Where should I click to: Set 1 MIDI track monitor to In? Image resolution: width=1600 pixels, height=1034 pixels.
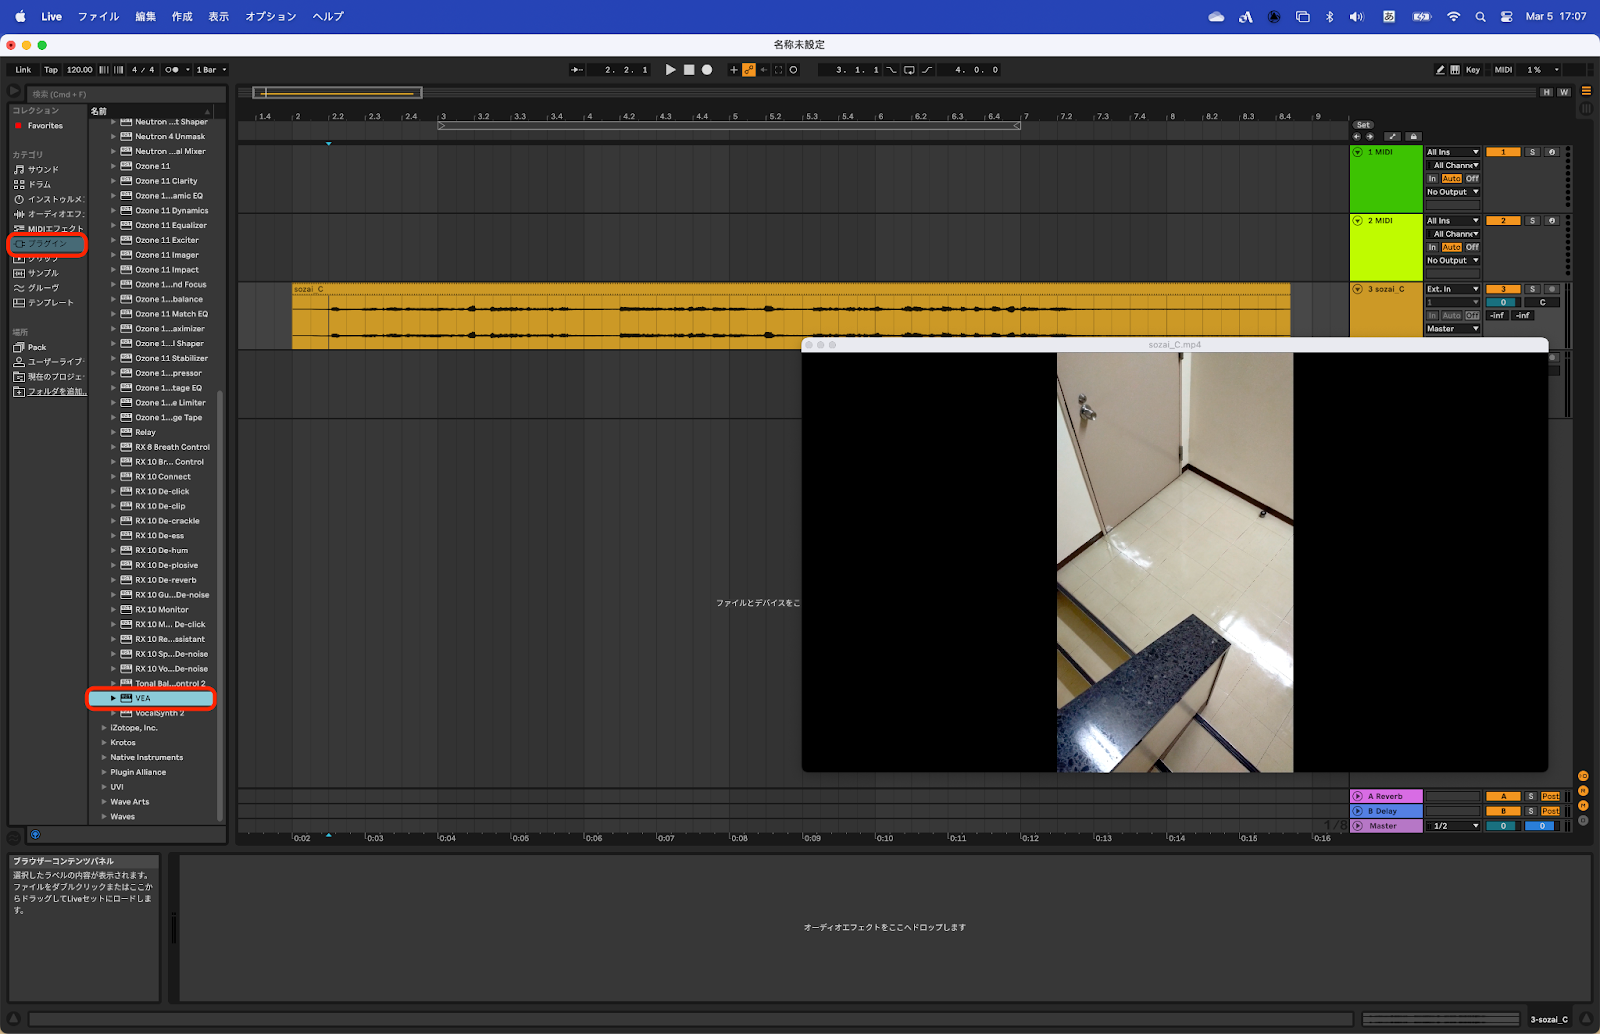pos(1432,179)
